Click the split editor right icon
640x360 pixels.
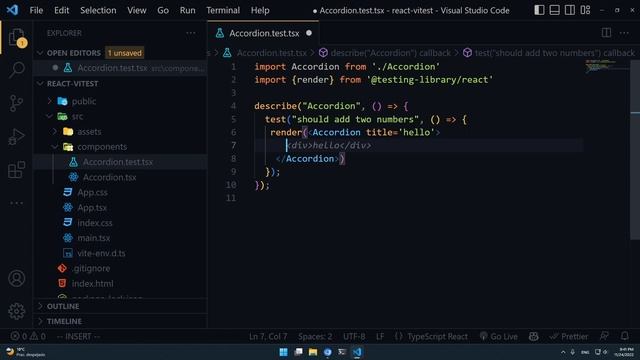pyautogui.click(x=606, y=33)
